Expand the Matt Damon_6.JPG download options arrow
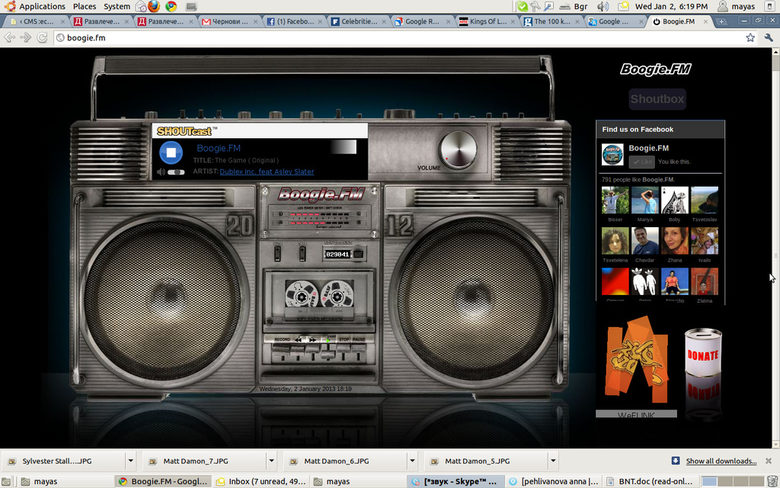The image size is (780, 488). tap(412, 461)
